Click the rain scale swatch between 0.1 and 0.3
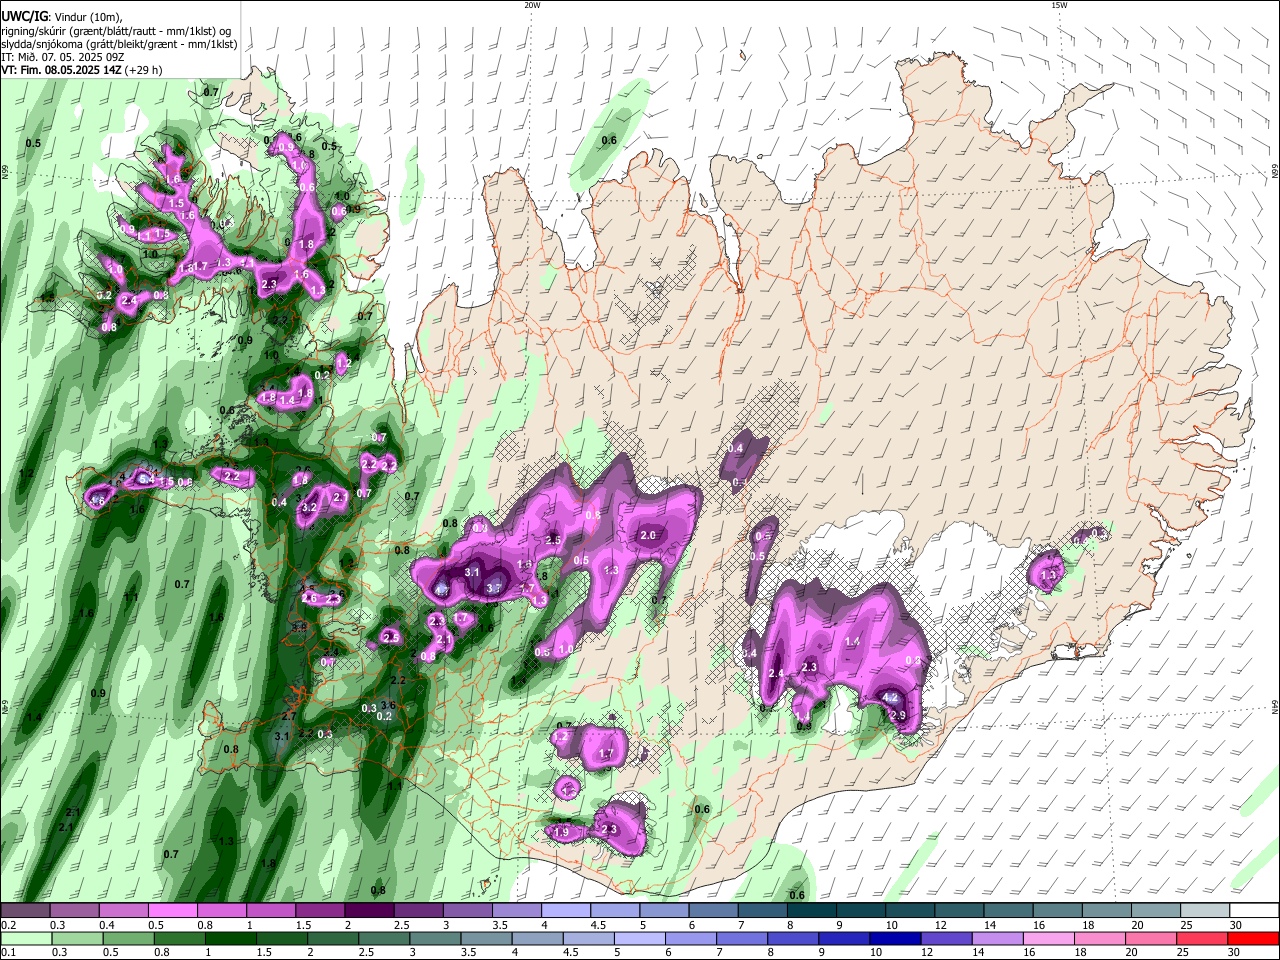This screenshot has height=960, width=1280. tap(26, 938)
